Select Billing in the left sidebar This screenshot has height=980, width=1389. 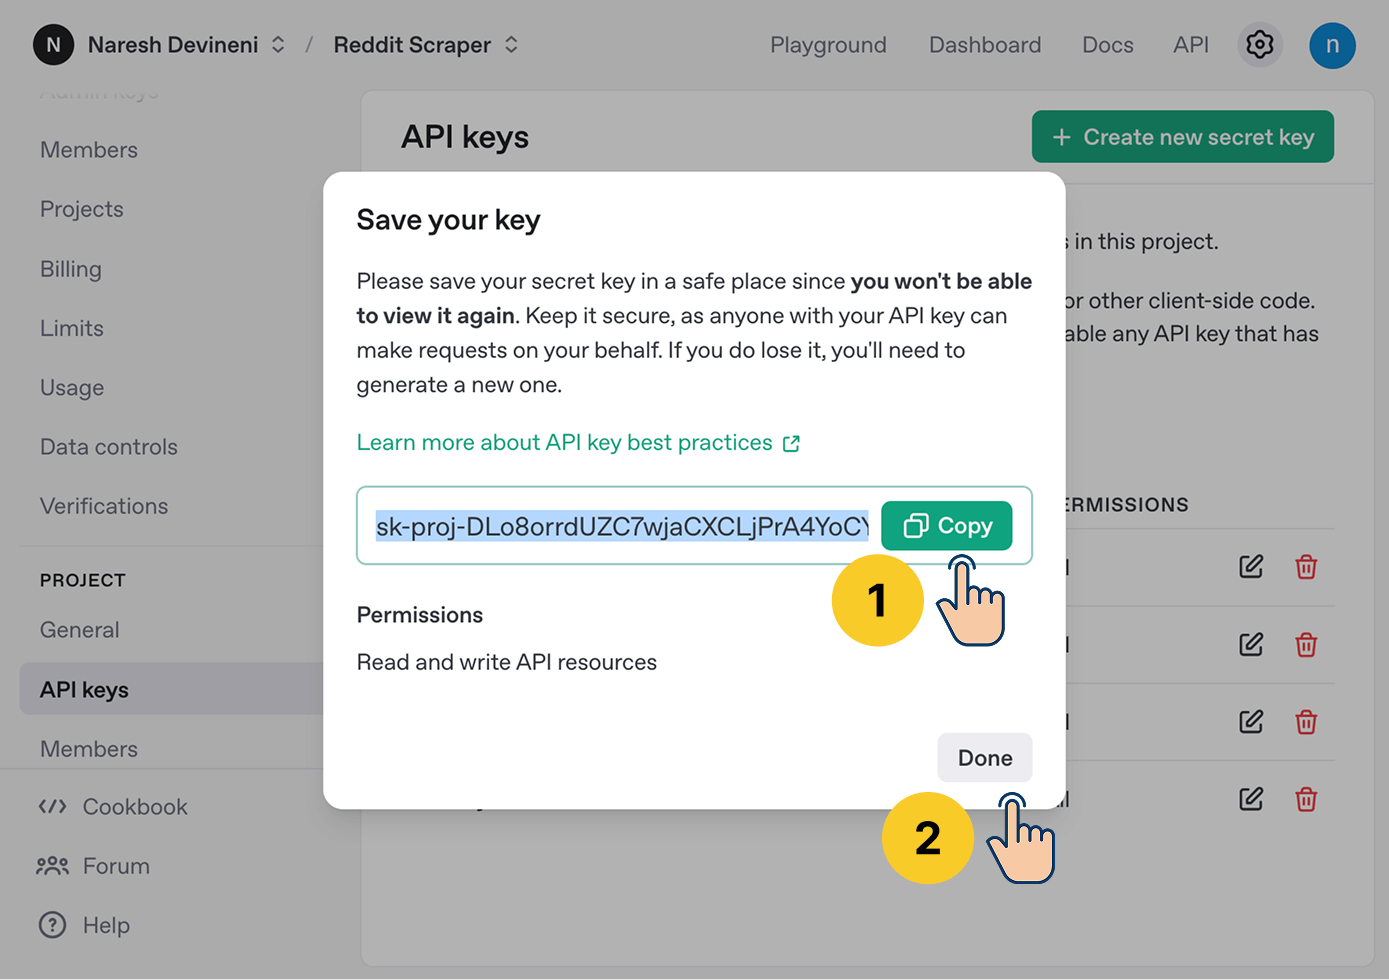coord(70,268)
